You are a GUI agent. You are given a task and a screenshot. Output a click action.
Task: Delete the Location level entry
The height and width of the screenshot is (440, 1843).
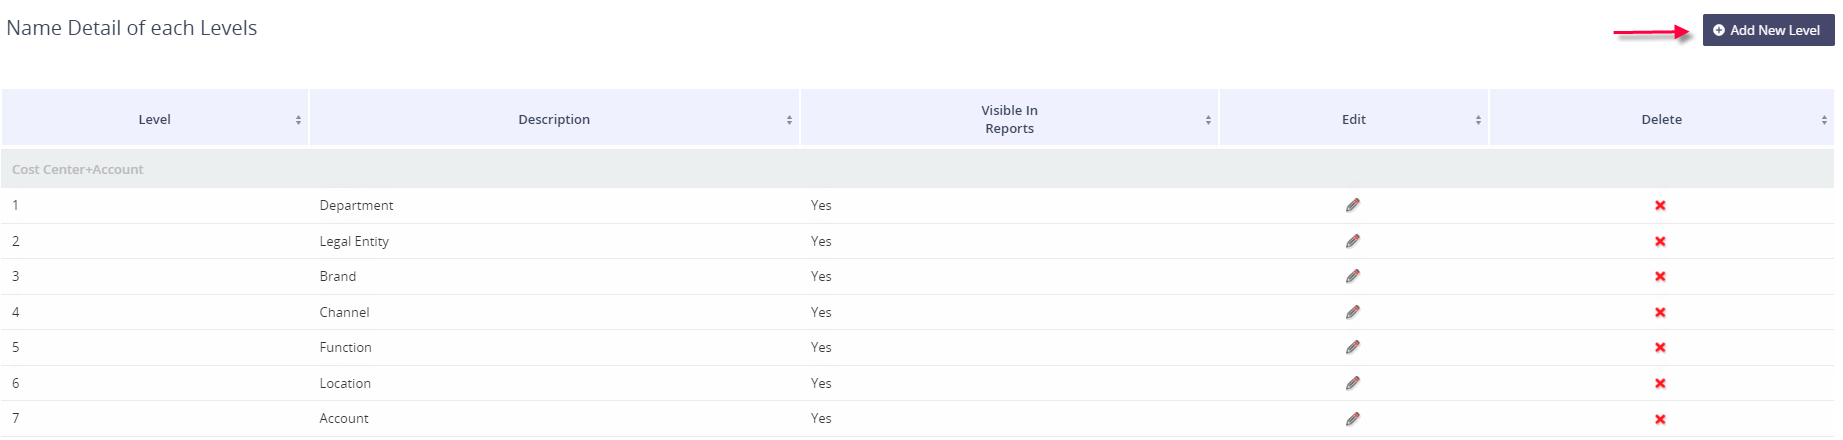[1660, 384]
